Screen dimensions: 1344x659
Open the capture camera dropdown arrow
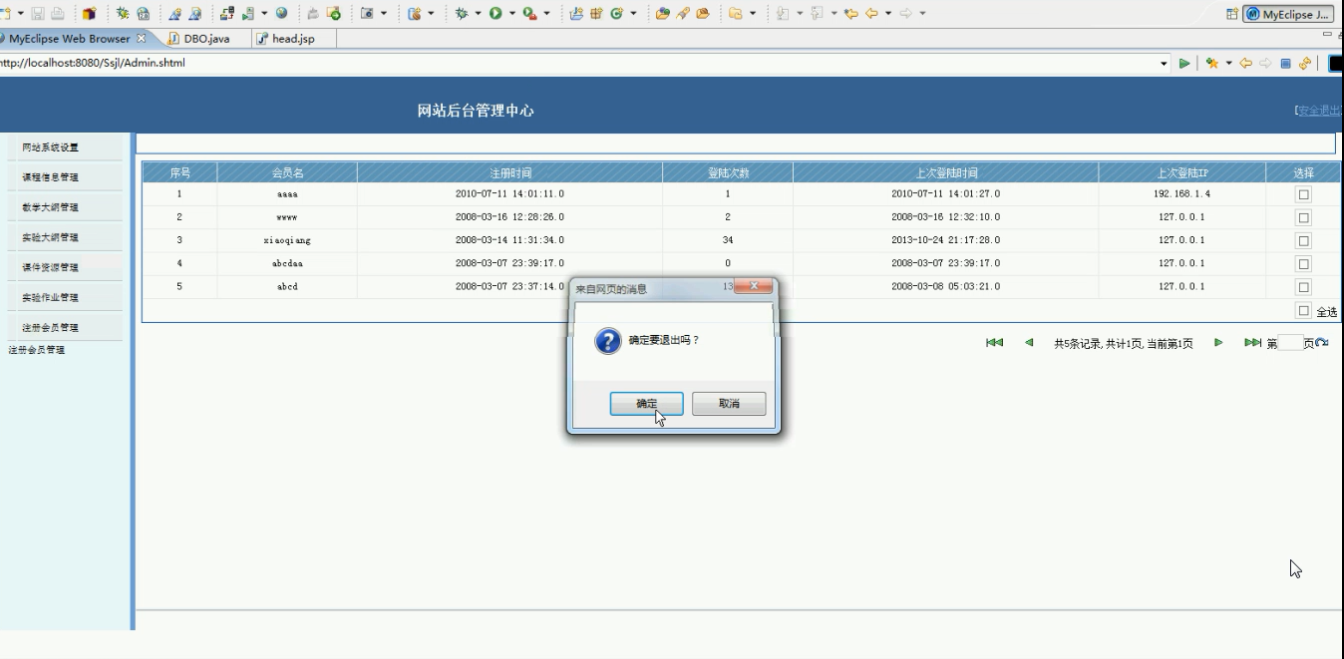(x=384, y=13)
